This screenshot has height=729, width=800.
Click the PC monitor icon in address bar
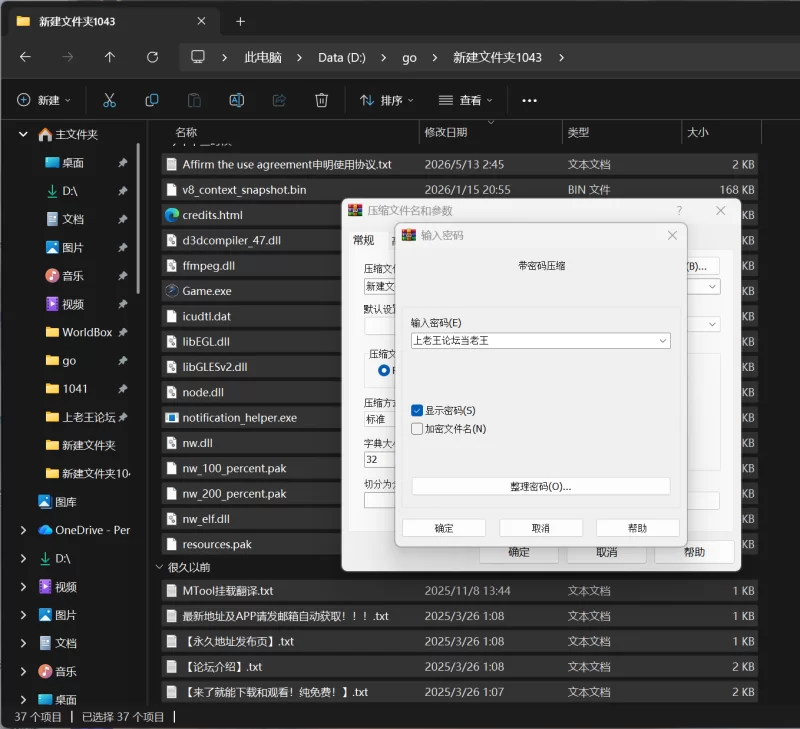[x=198, y=57]
